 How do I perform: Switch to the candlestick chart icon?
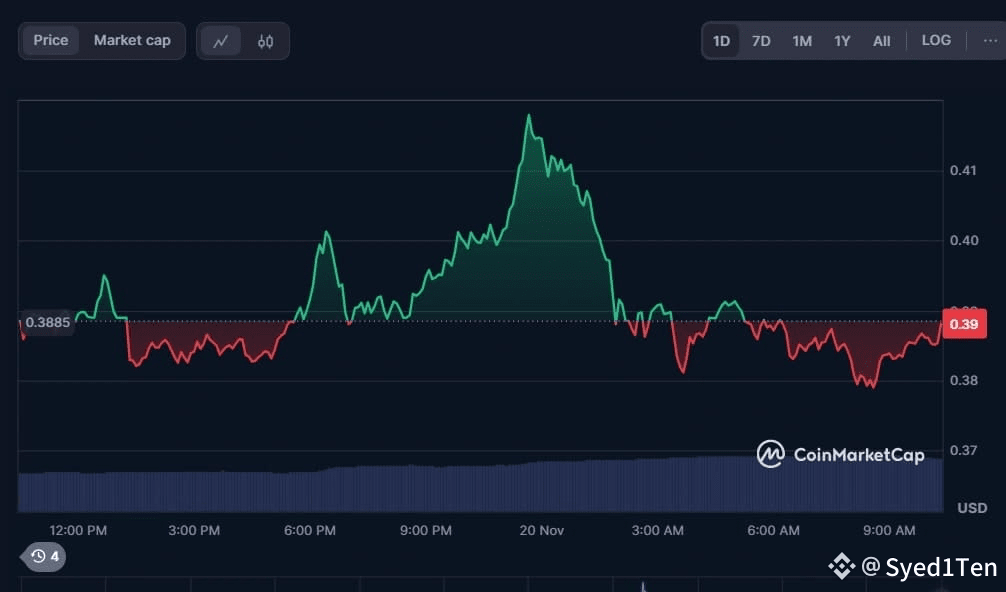click(266, 41)
